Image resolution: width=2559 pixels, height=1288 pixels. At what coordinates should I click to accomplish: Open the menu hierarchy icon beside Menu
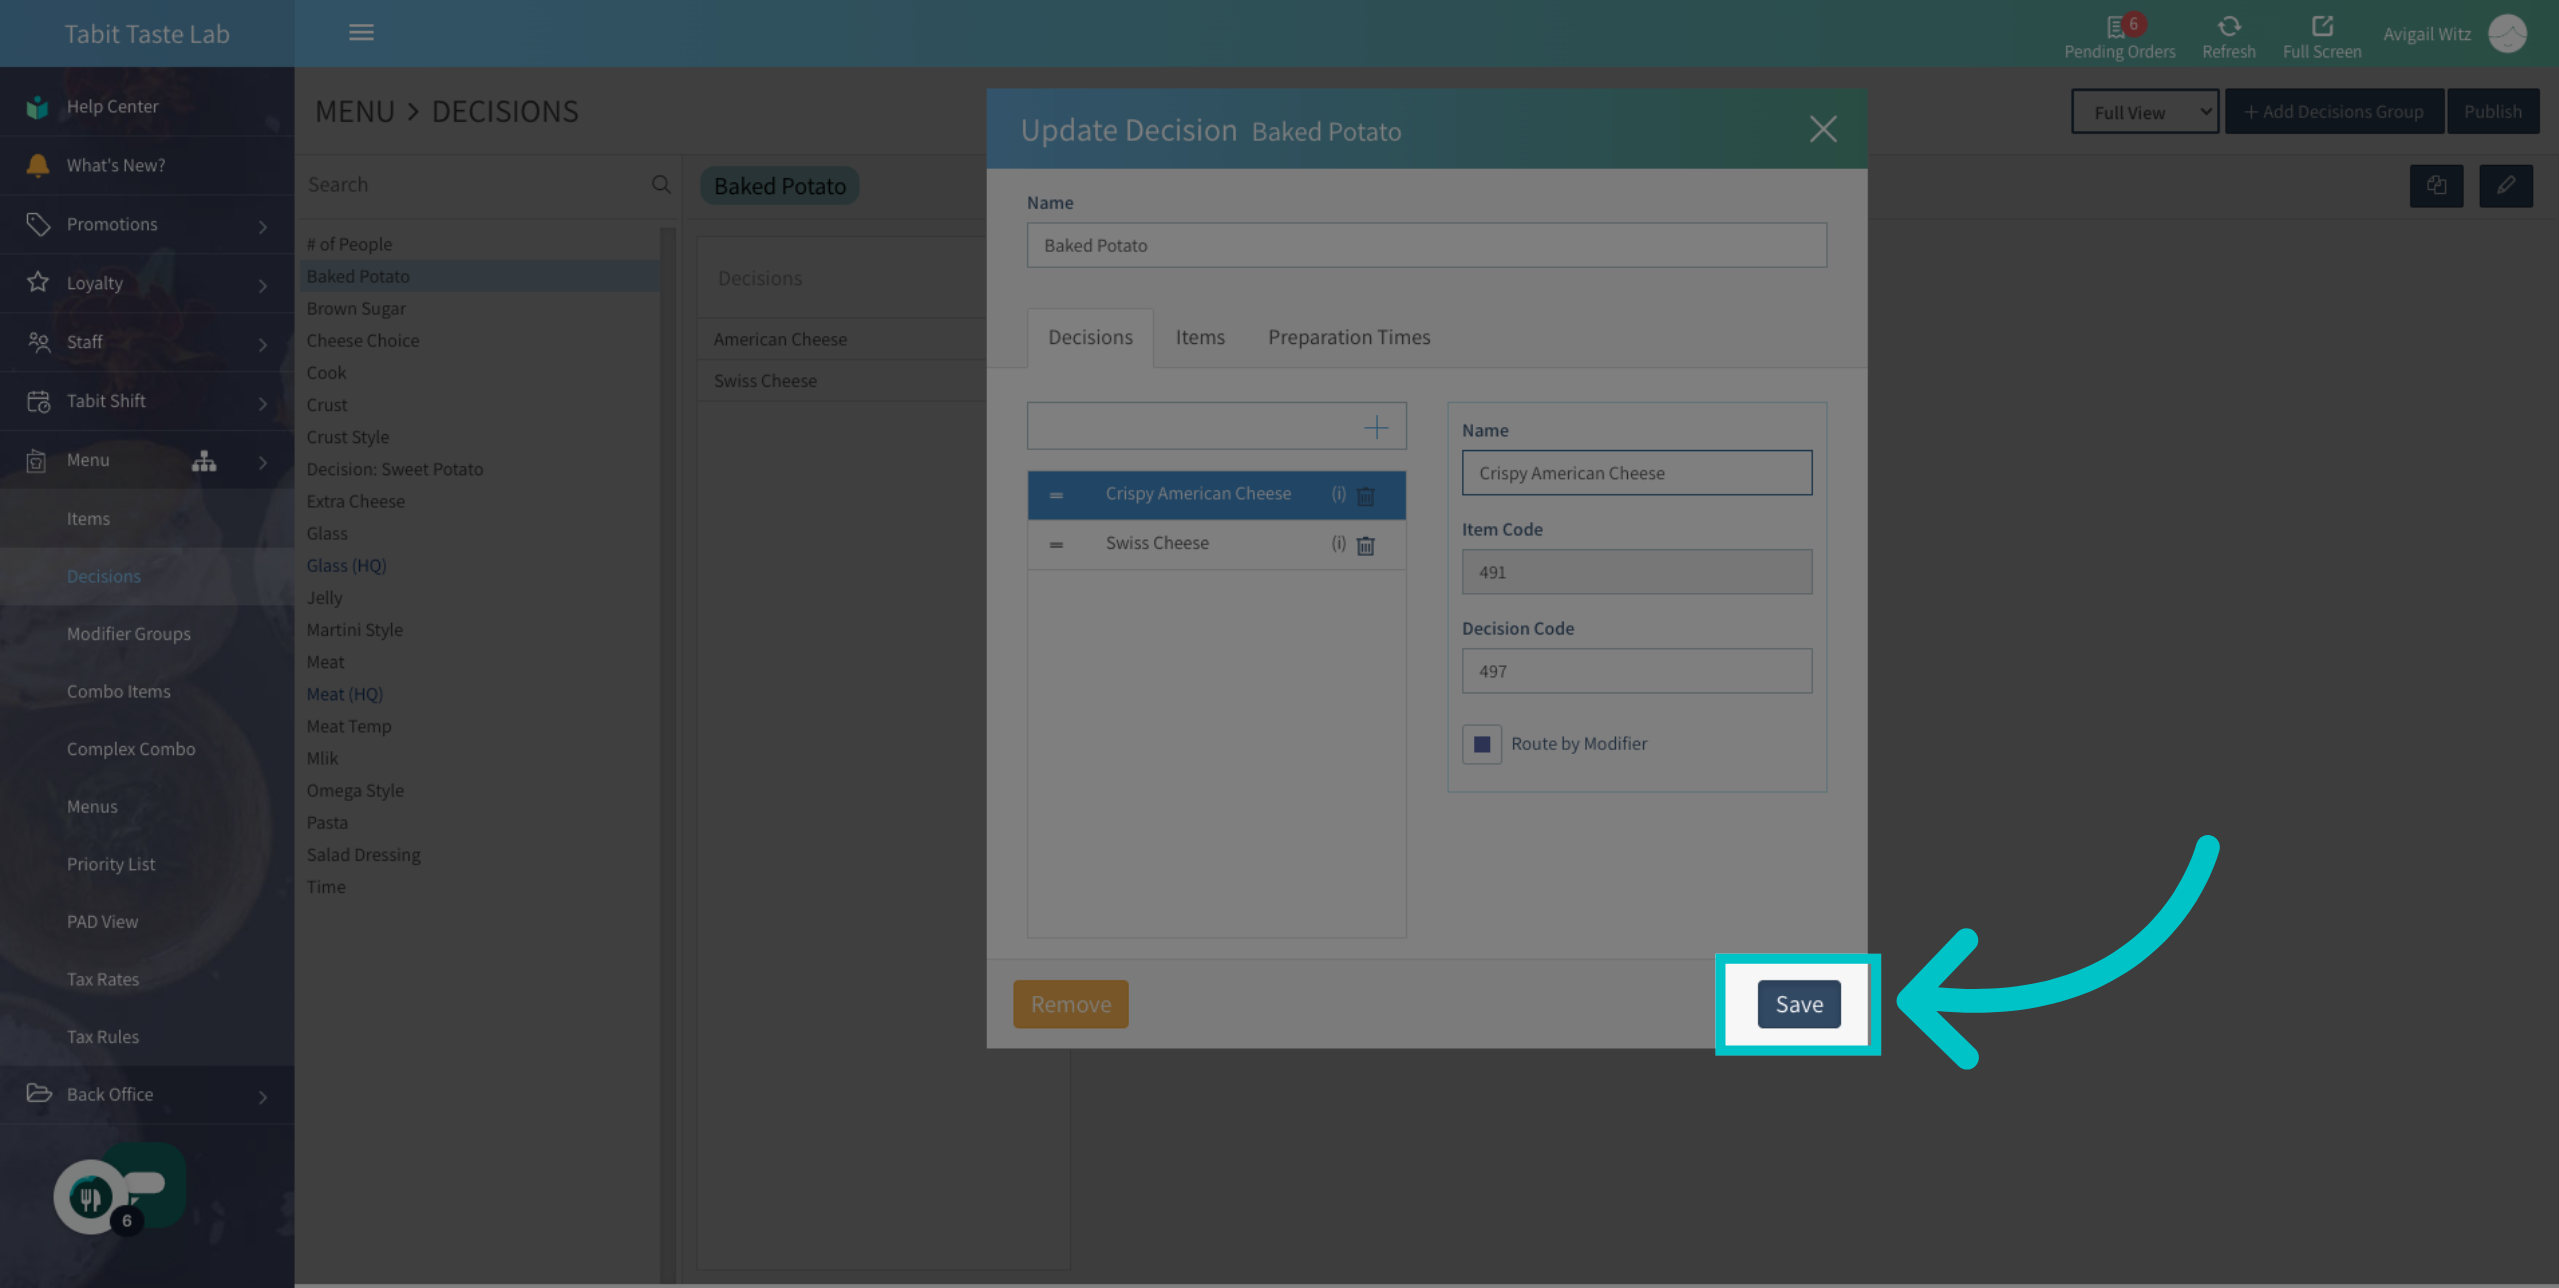(204, 461)
